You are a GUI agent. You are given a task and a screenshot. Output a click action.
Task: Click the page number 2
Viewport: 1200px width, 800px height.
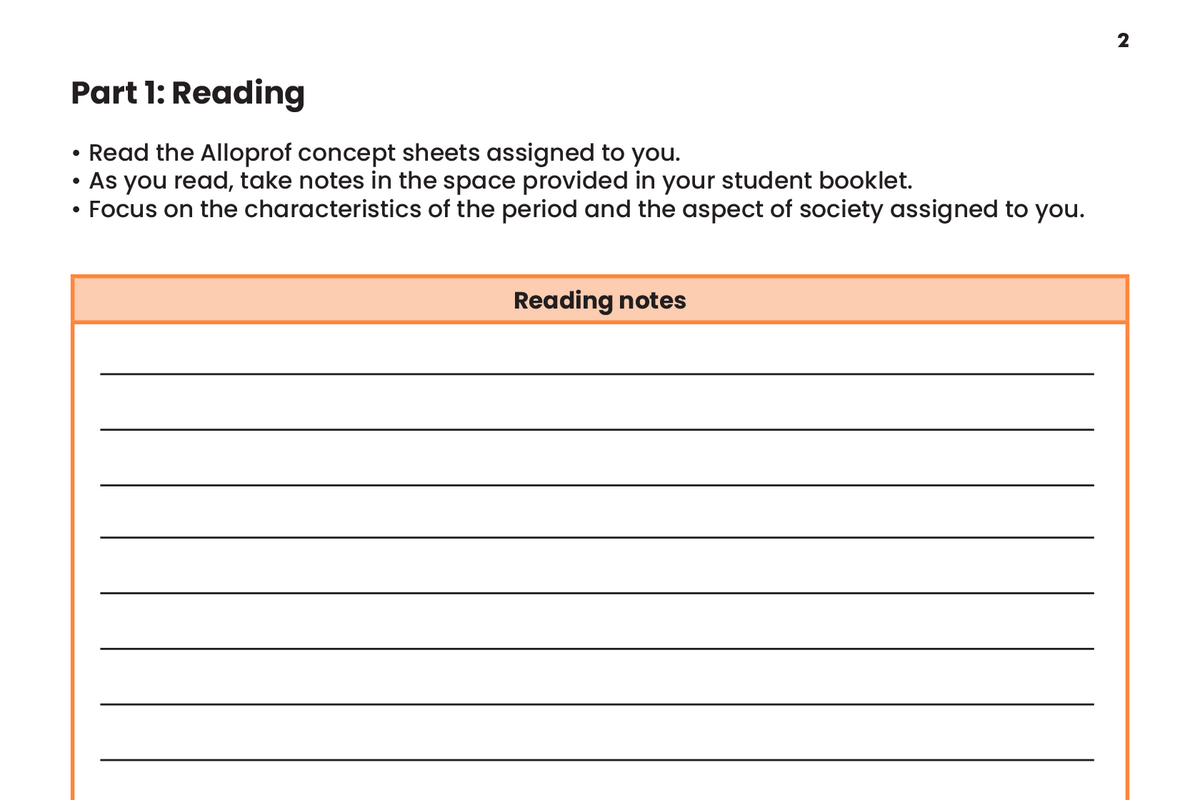coord(1123,41)
